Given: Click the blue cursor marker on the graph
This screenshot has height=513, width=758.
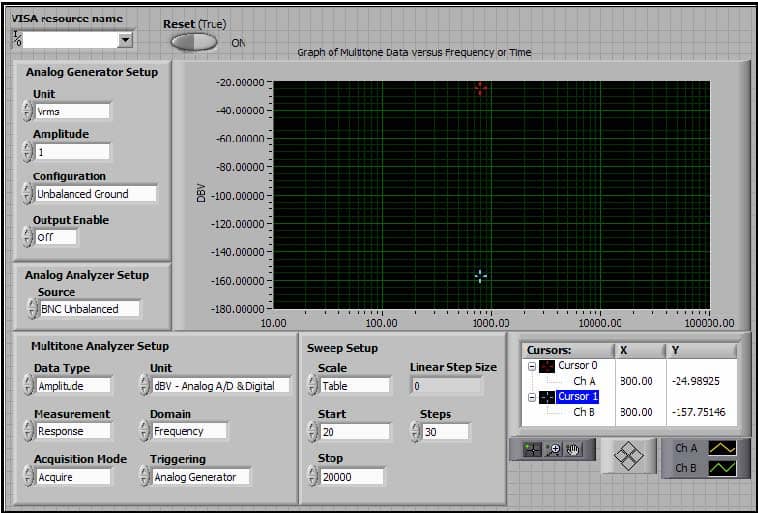Looking at the screenshot, I should 481,276.
